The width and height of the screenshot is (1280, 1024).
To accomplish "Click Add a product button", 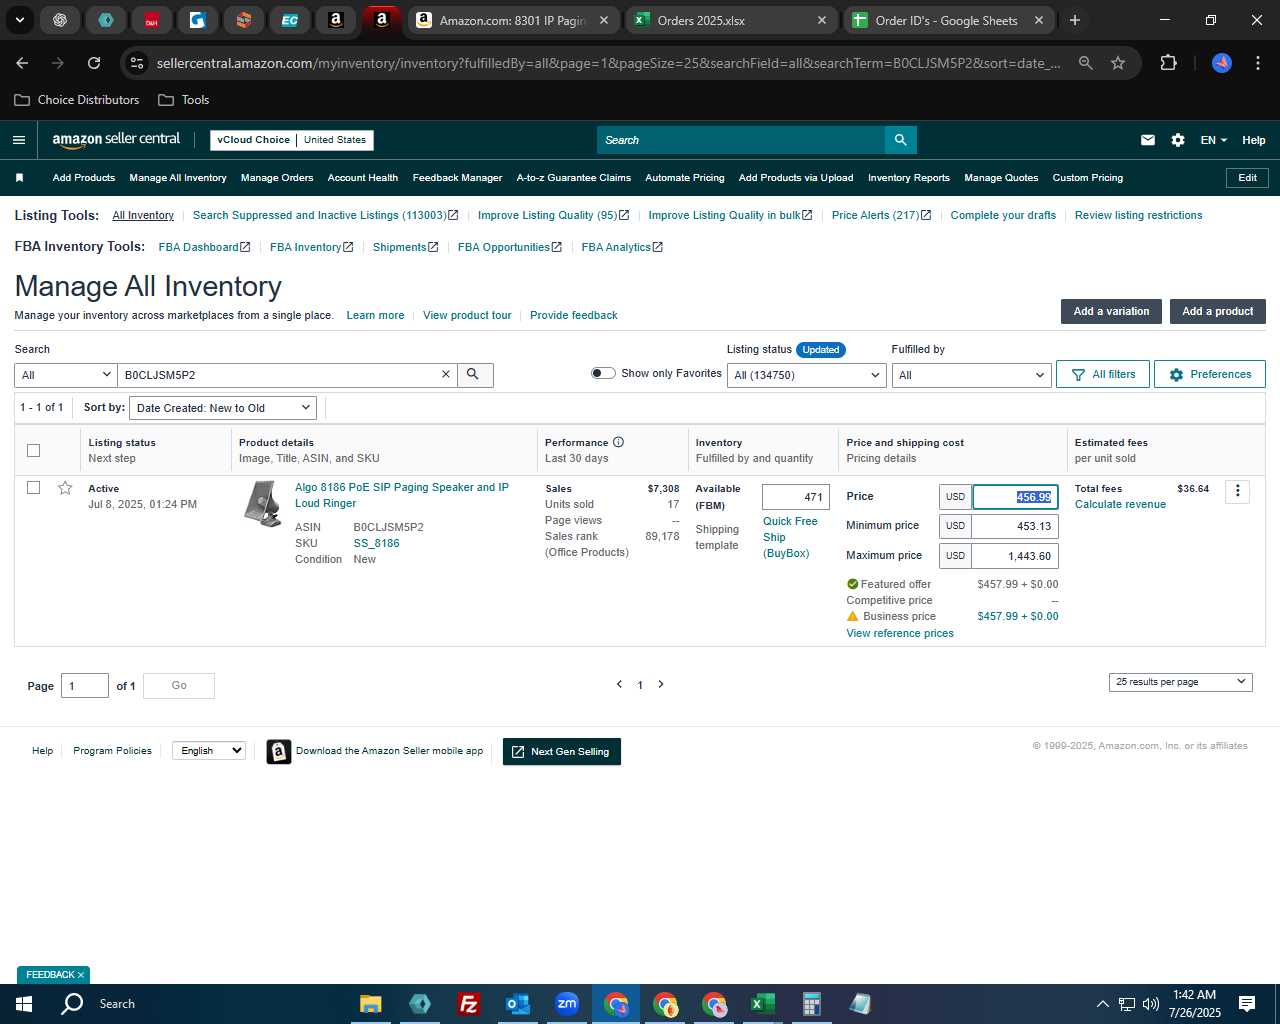I will (x=1217, y=311).
